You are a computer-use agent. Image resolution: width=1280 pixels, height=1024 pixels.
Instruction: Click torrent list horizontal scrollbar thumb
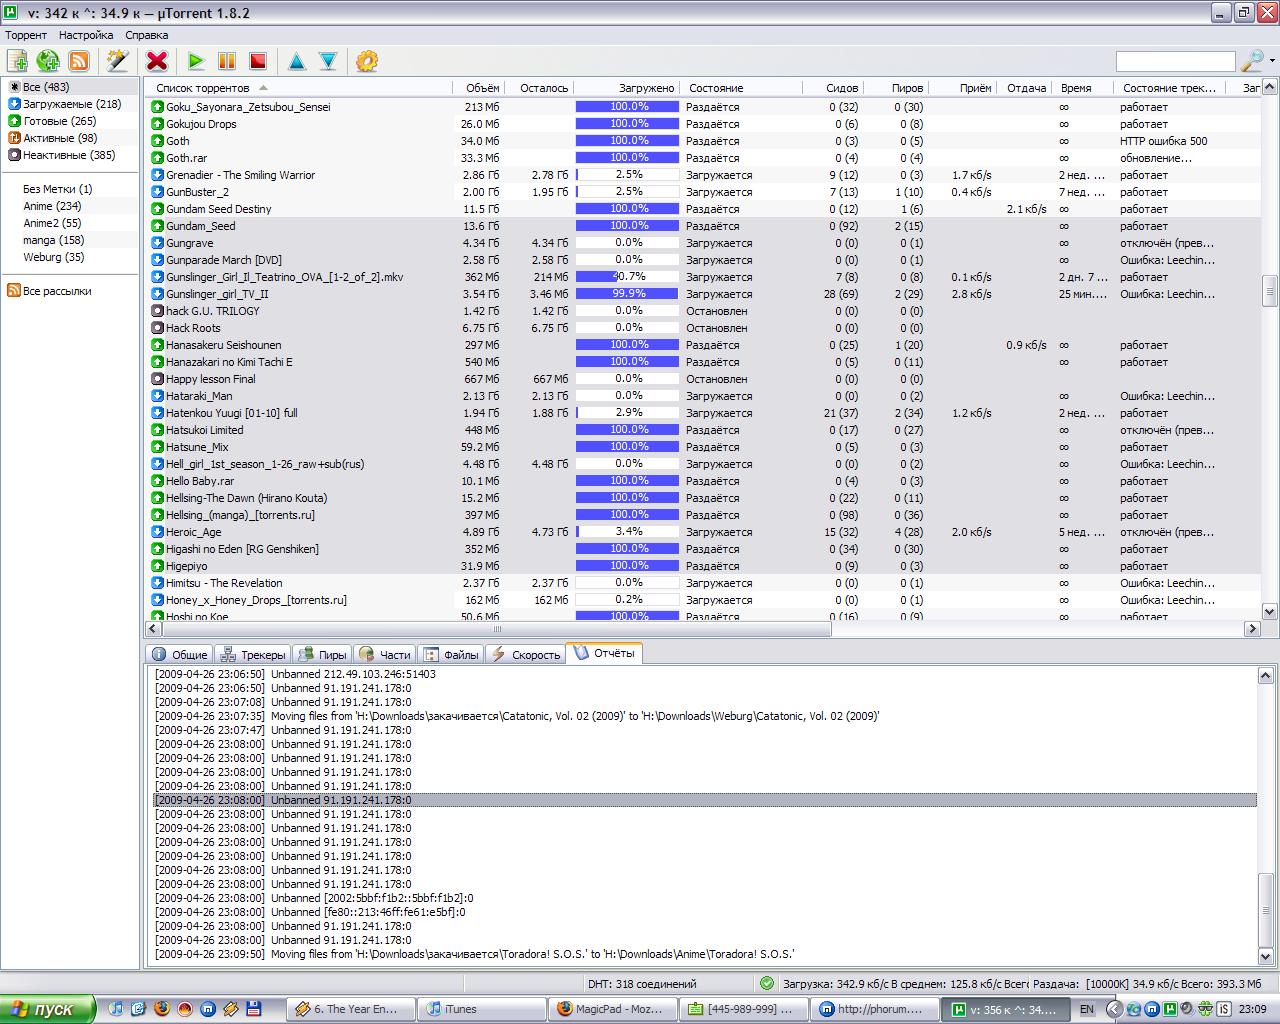(496, 629)
